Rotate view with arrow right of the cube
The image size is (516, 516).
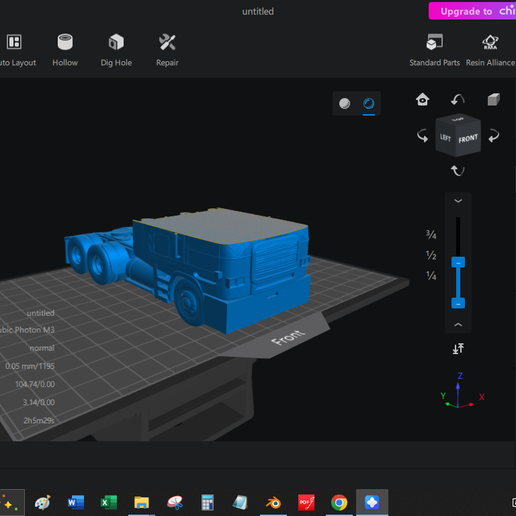494,136
